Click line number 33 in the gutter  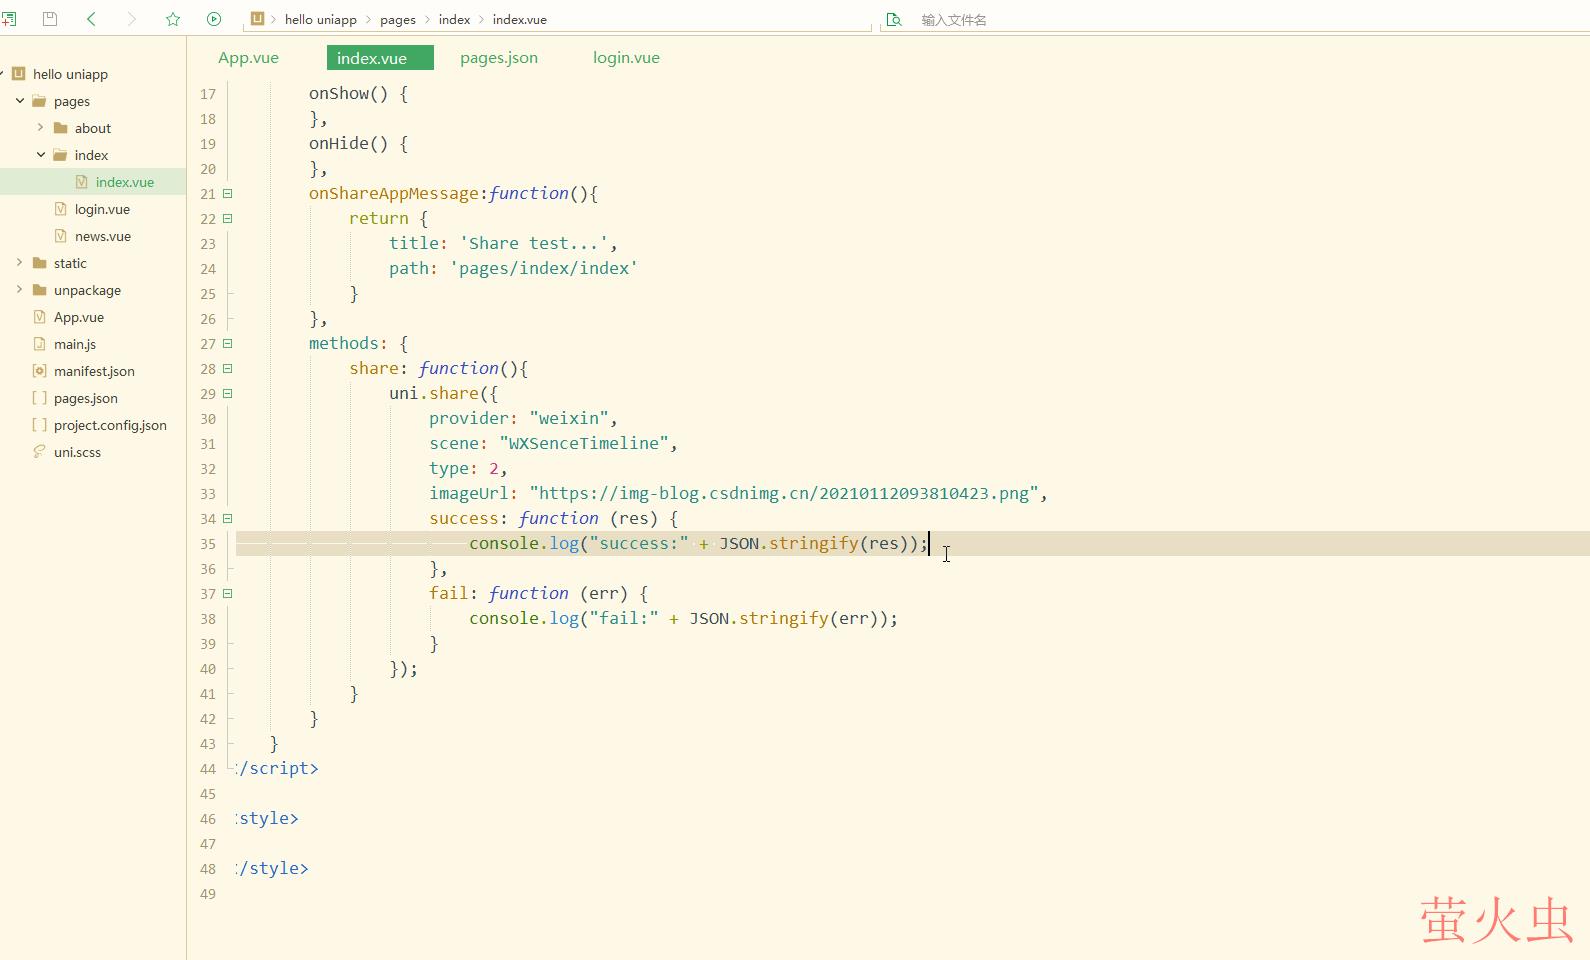coord(208,494)
